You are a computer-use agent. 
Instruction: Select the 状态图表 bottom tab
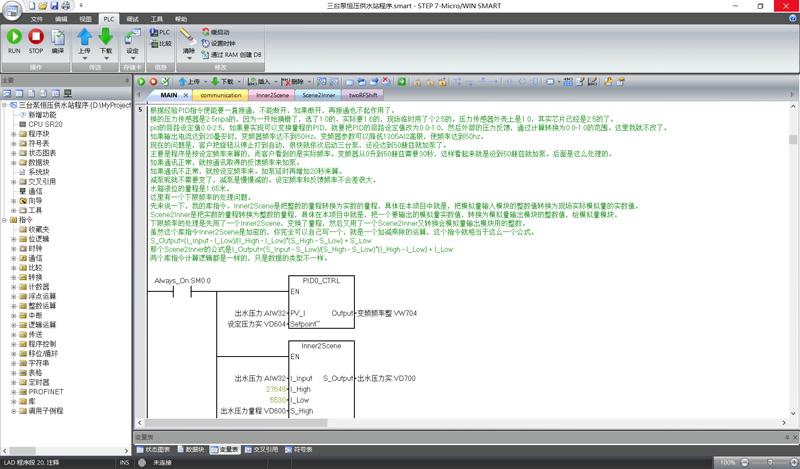[154, 450]
